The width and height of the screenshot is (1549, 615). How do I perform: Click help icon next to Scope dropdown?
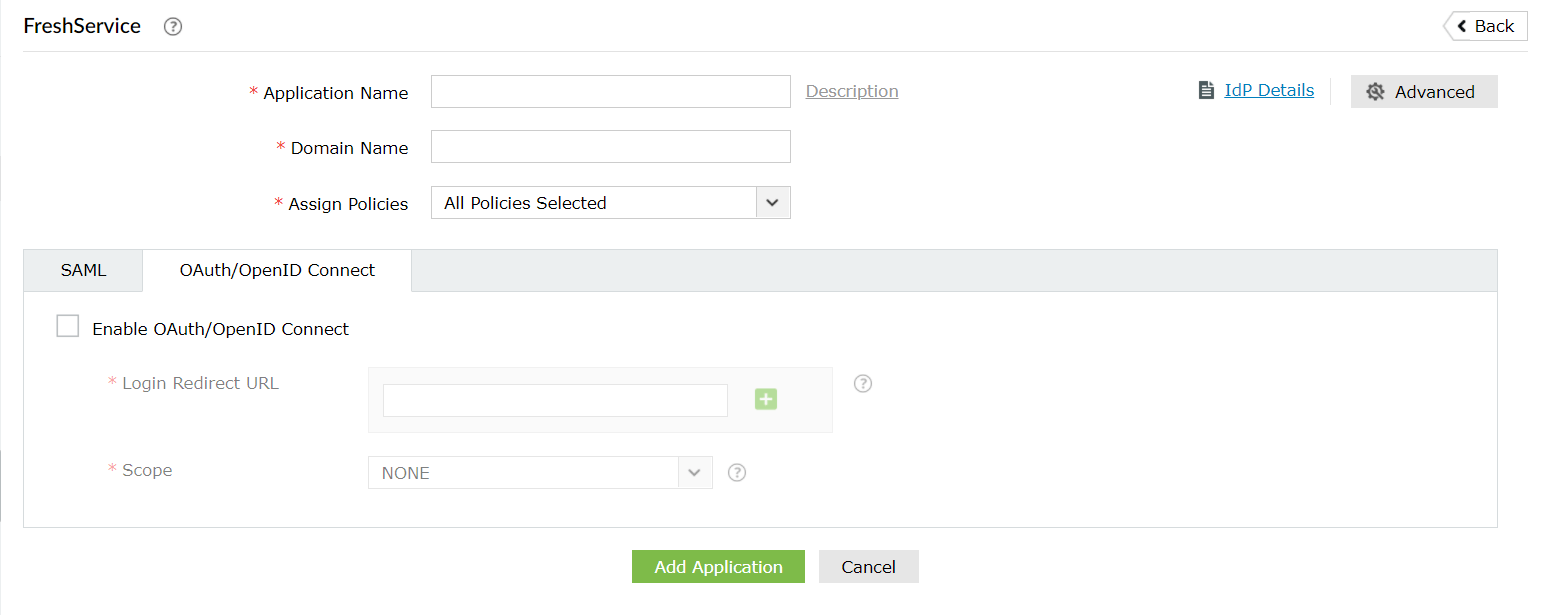tap(737, 473)
